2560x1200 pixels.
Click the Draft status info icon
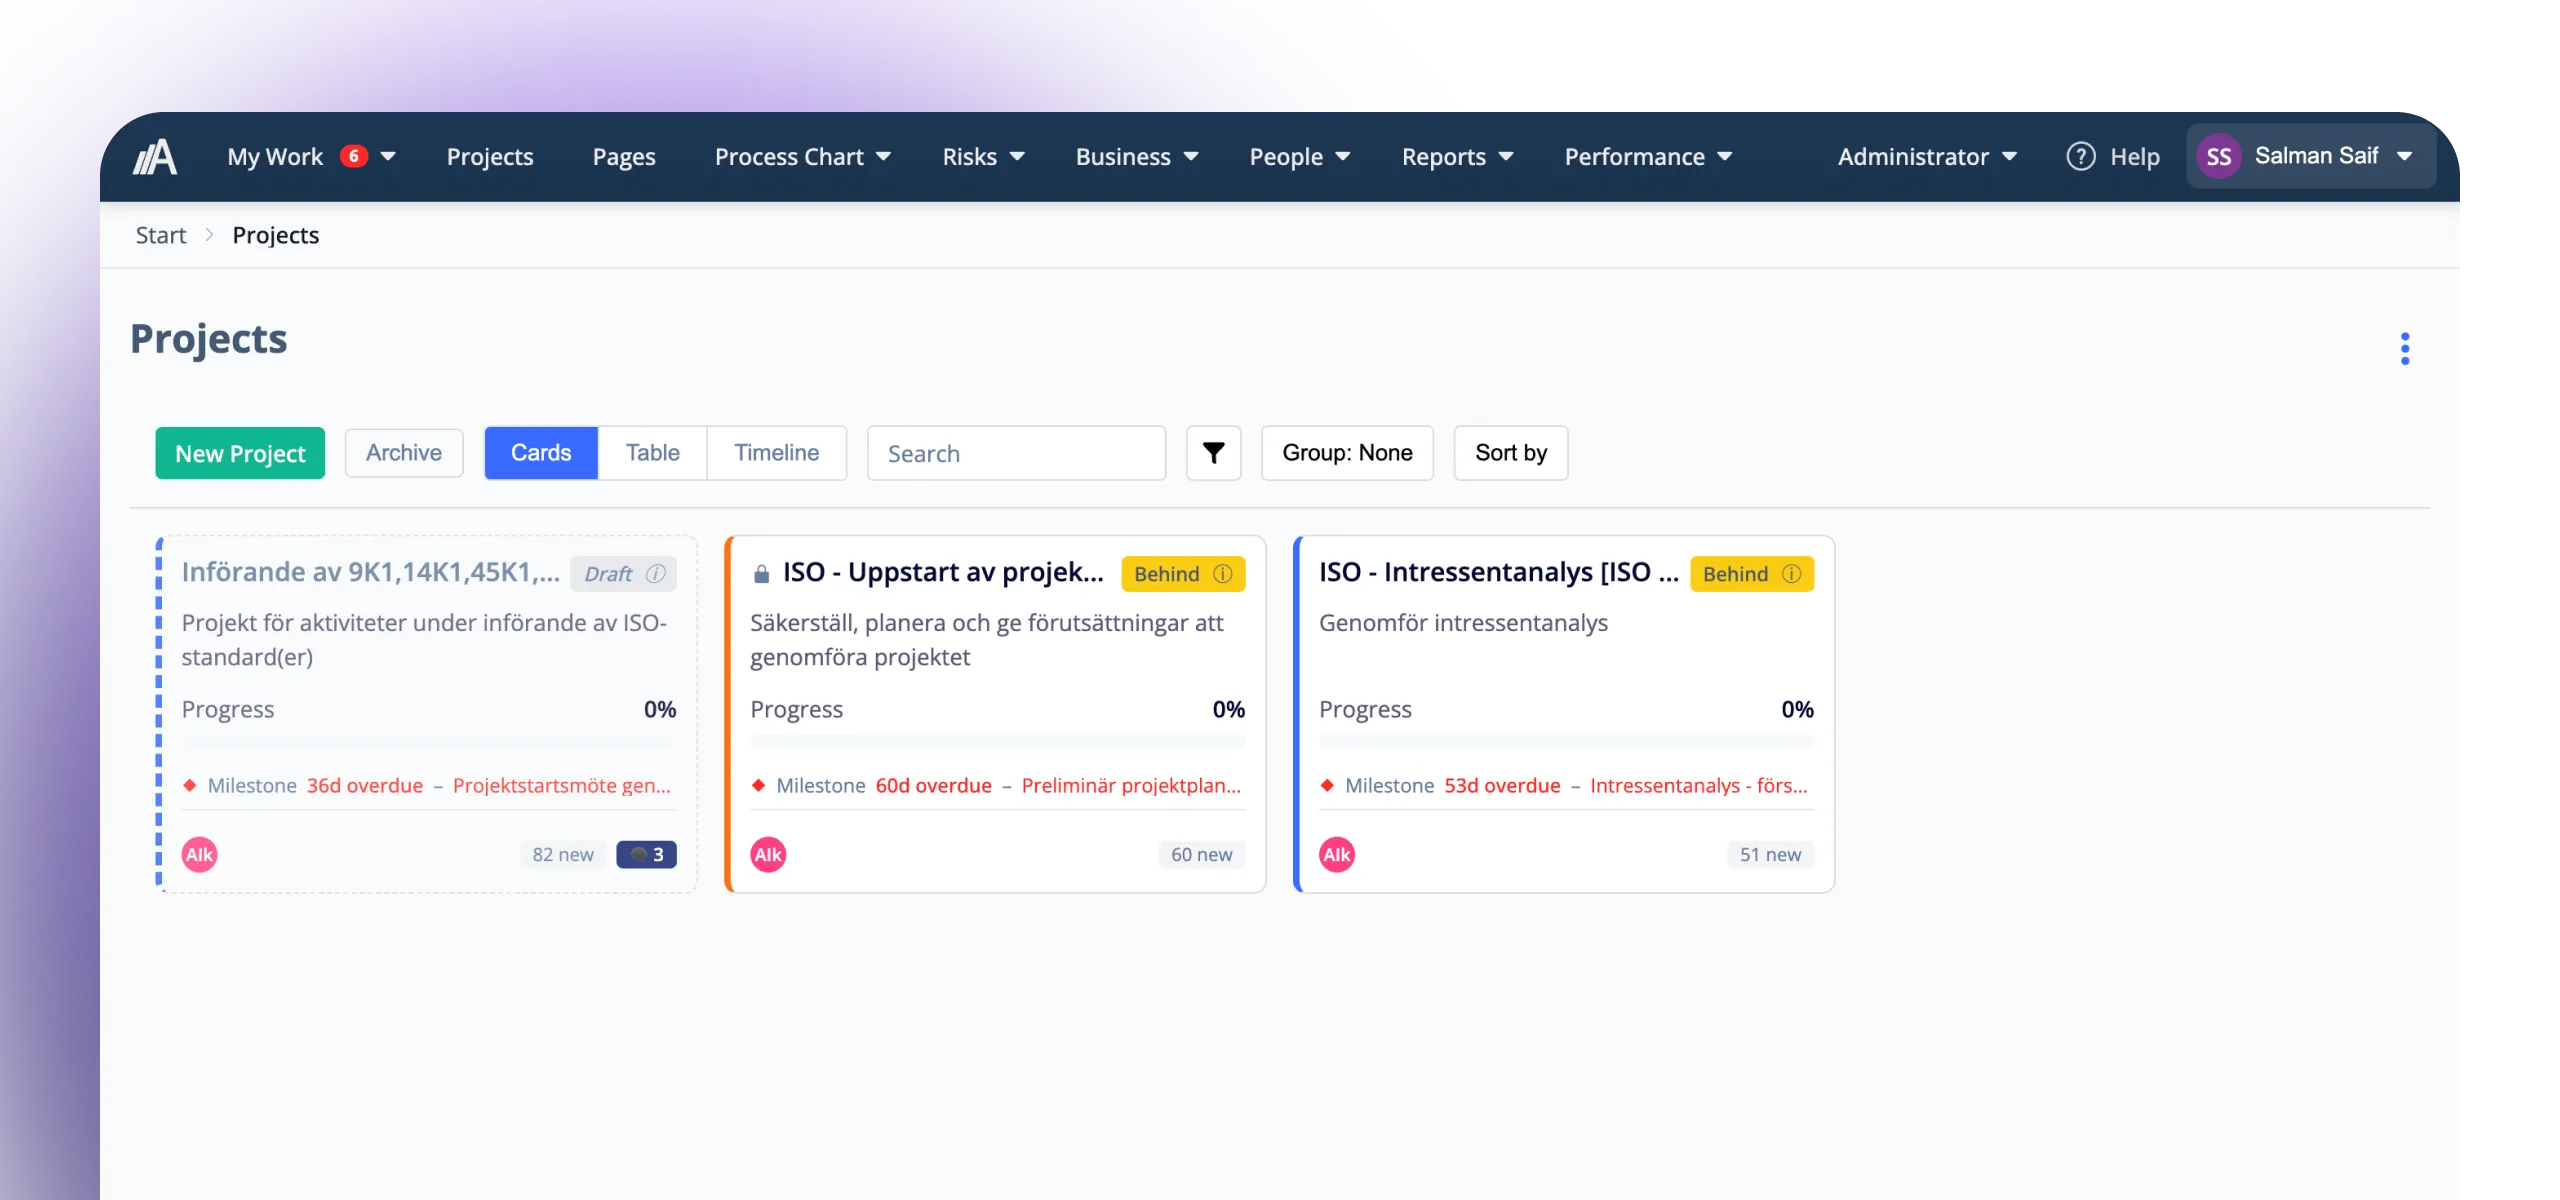point(656,574)
